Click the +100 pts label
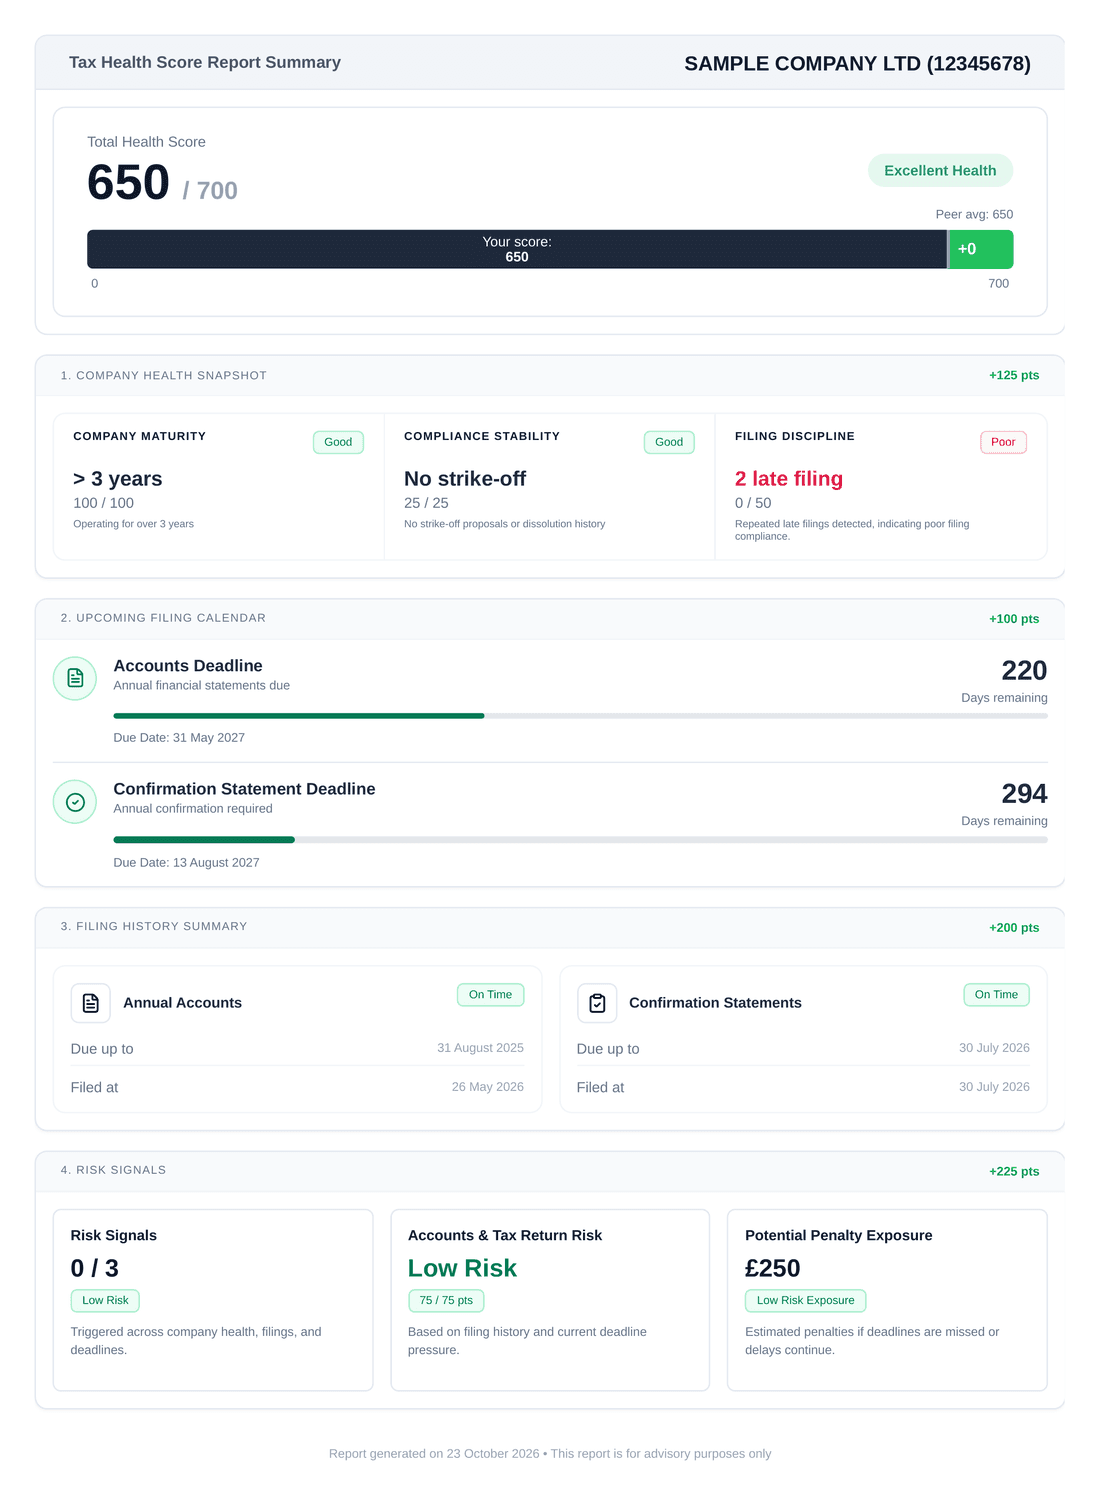 click(1014, 619)
